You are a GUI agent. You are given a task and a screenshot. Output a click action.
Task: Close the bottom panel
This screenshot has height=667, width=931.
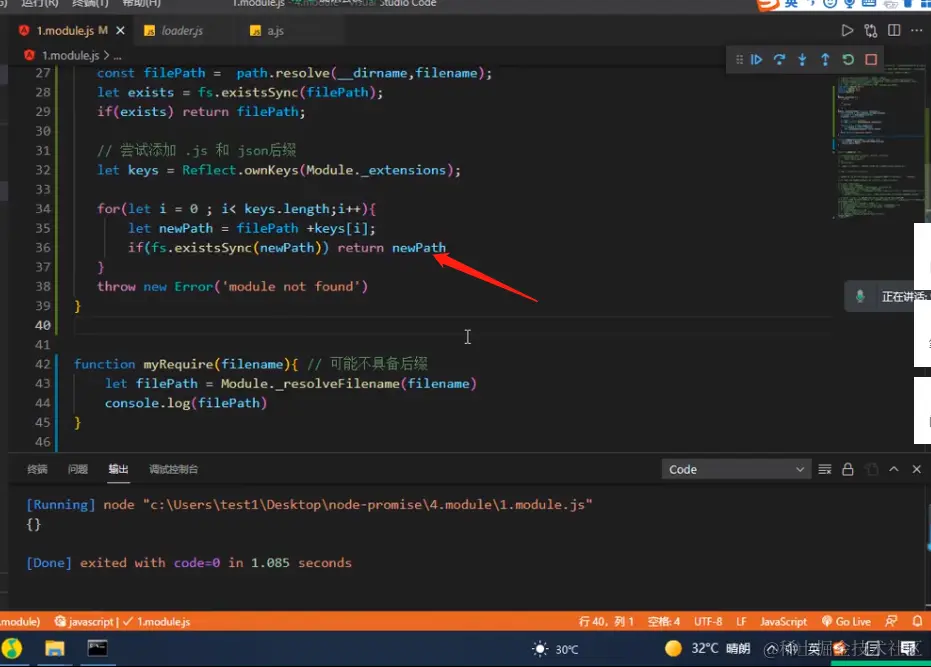click(x=917, y=469)
